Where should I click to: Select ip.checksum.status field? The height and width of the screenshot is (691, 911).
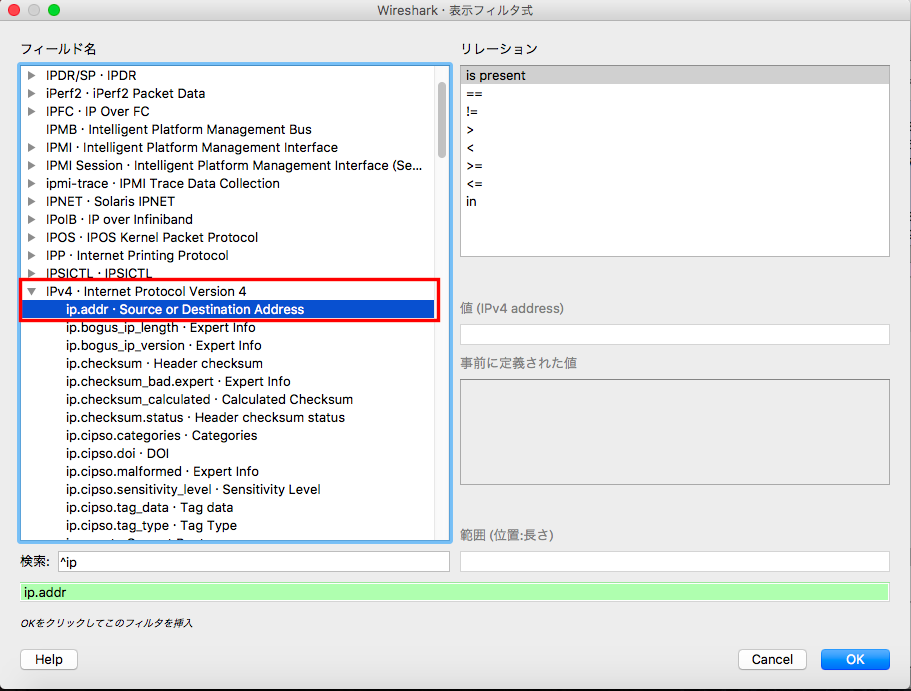click(228, 418)
